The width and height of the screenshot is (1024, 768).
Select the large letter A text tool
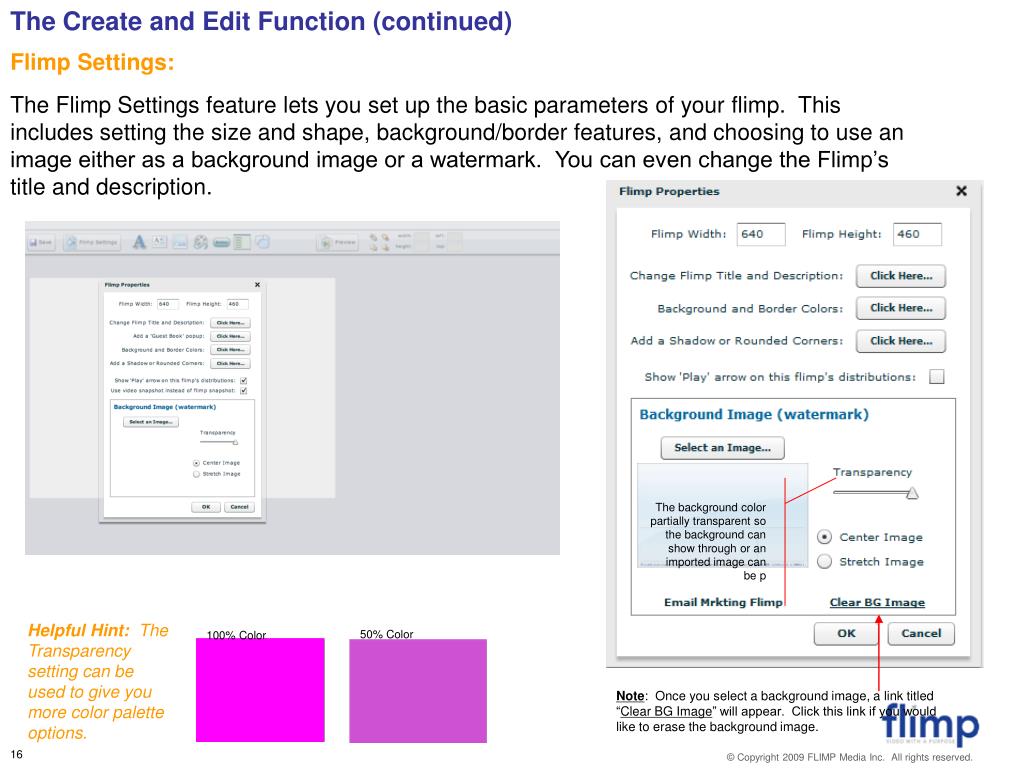point(139,242)
